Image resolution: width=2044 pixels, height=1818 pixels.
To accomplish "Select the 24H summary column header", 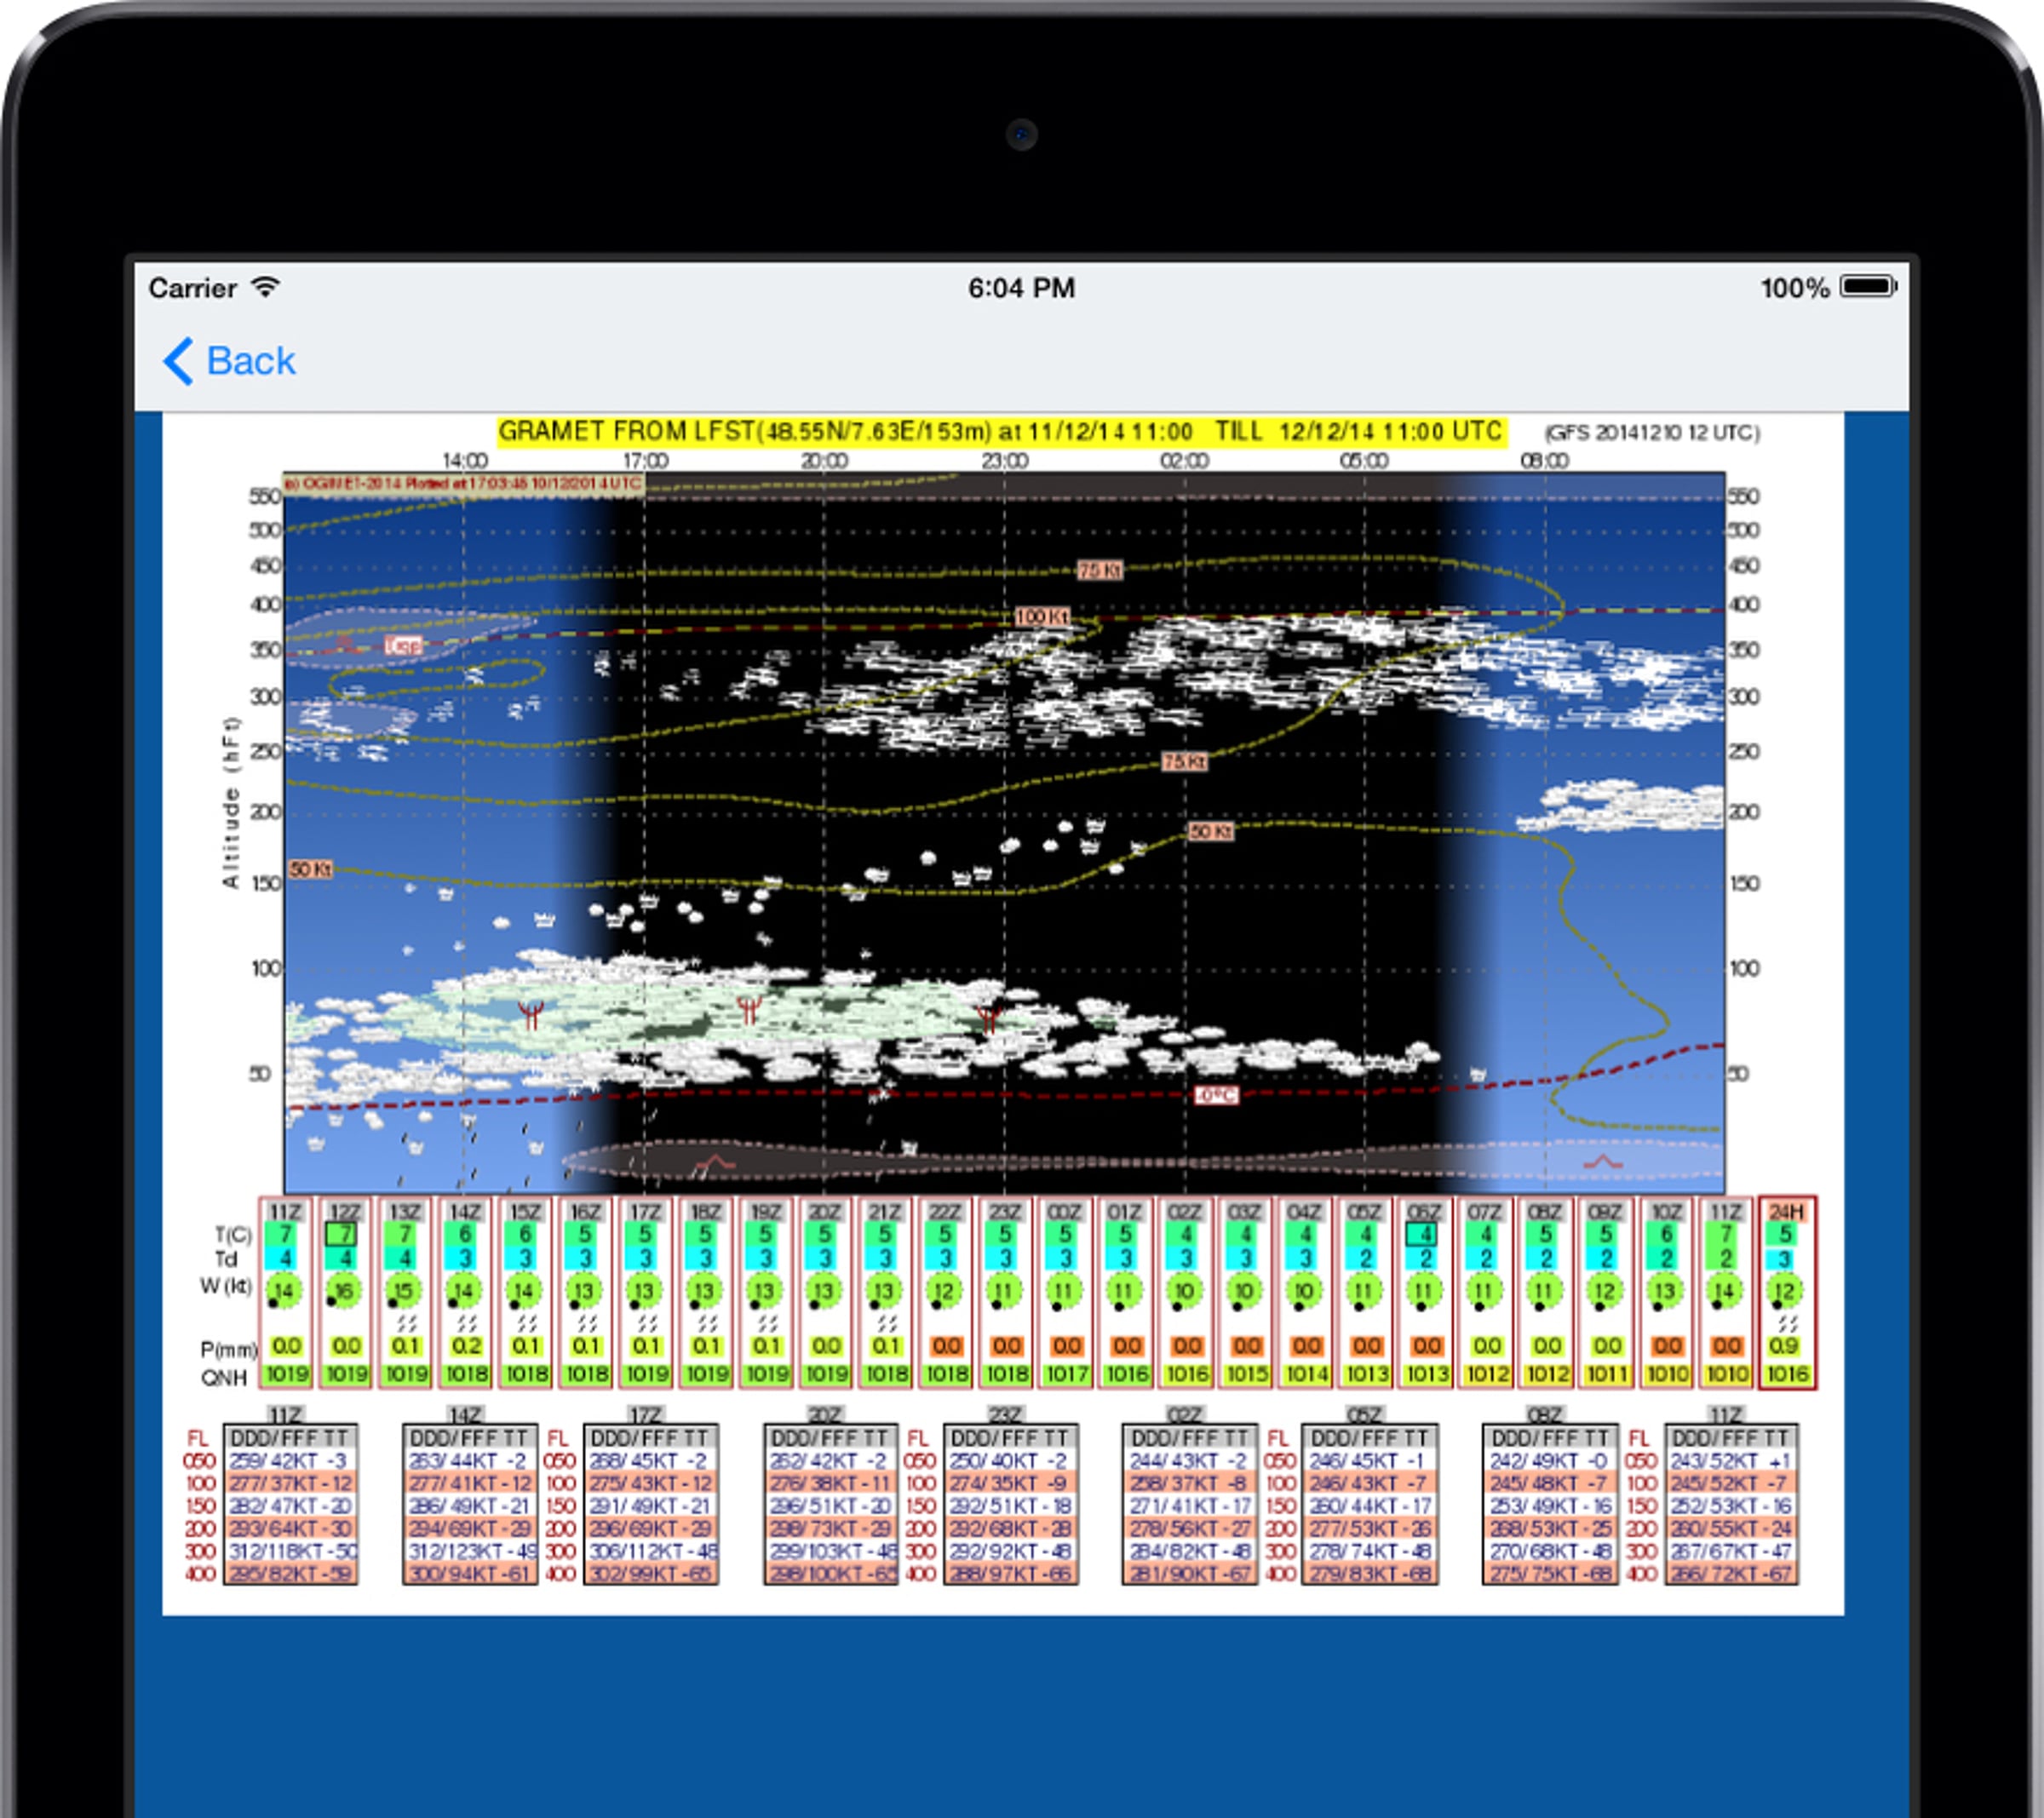I will (1786, 1212).
